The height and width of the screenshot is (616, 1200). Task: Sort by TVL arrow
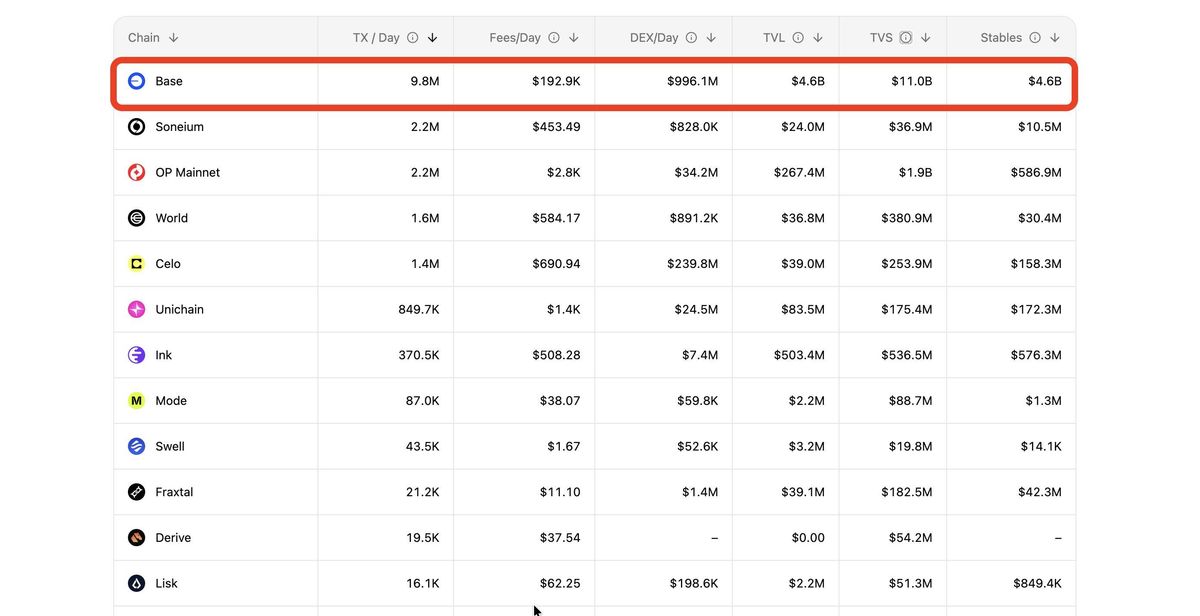818,38
